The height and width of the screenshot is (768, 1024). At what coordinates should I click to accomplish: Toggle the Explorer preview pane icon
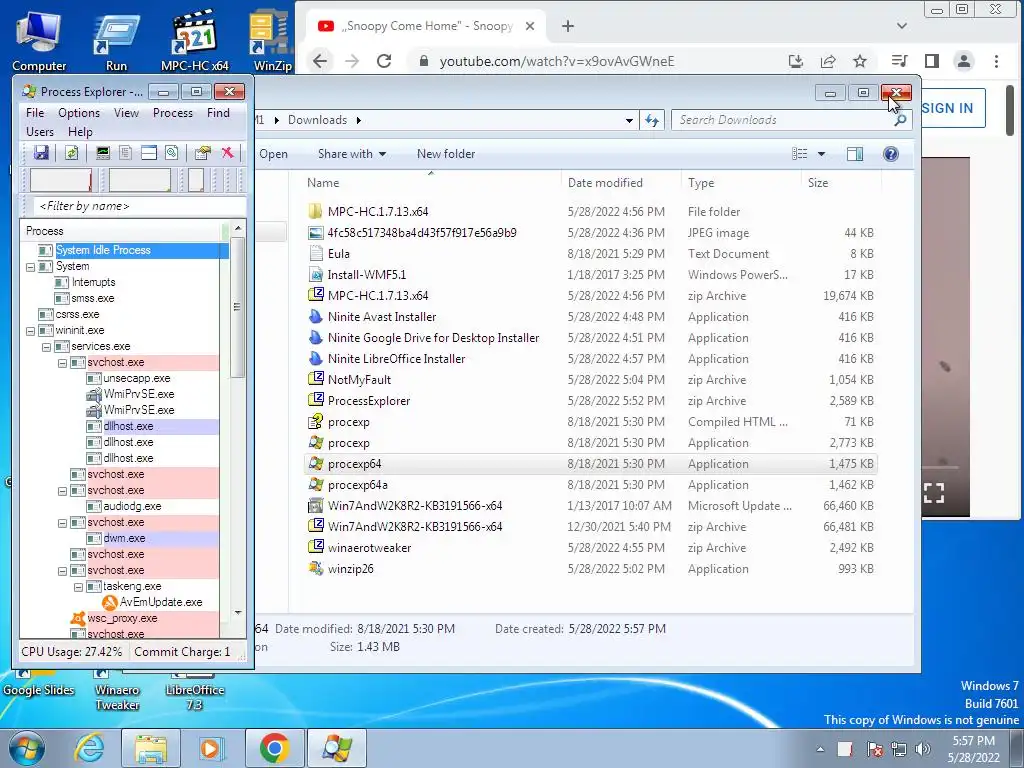[x=854, y=154]
